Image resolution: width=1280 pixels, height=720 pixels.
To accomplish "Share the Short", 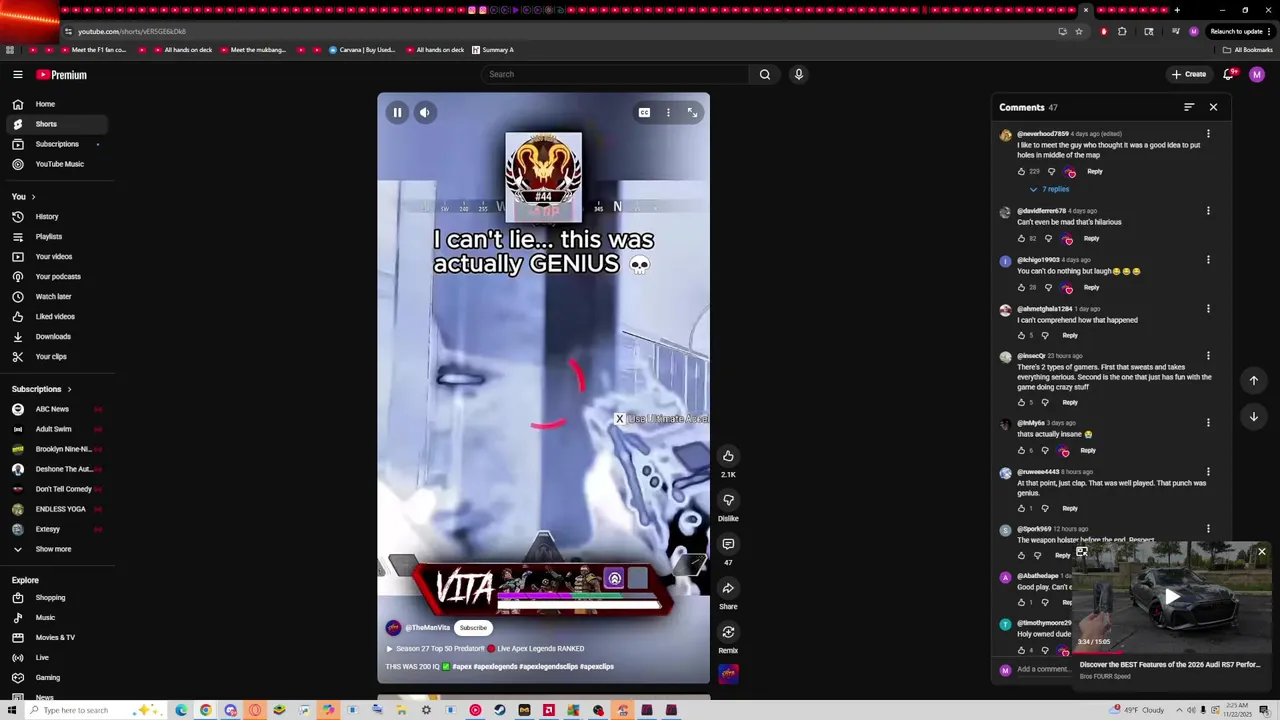I will tap(728, 588).
